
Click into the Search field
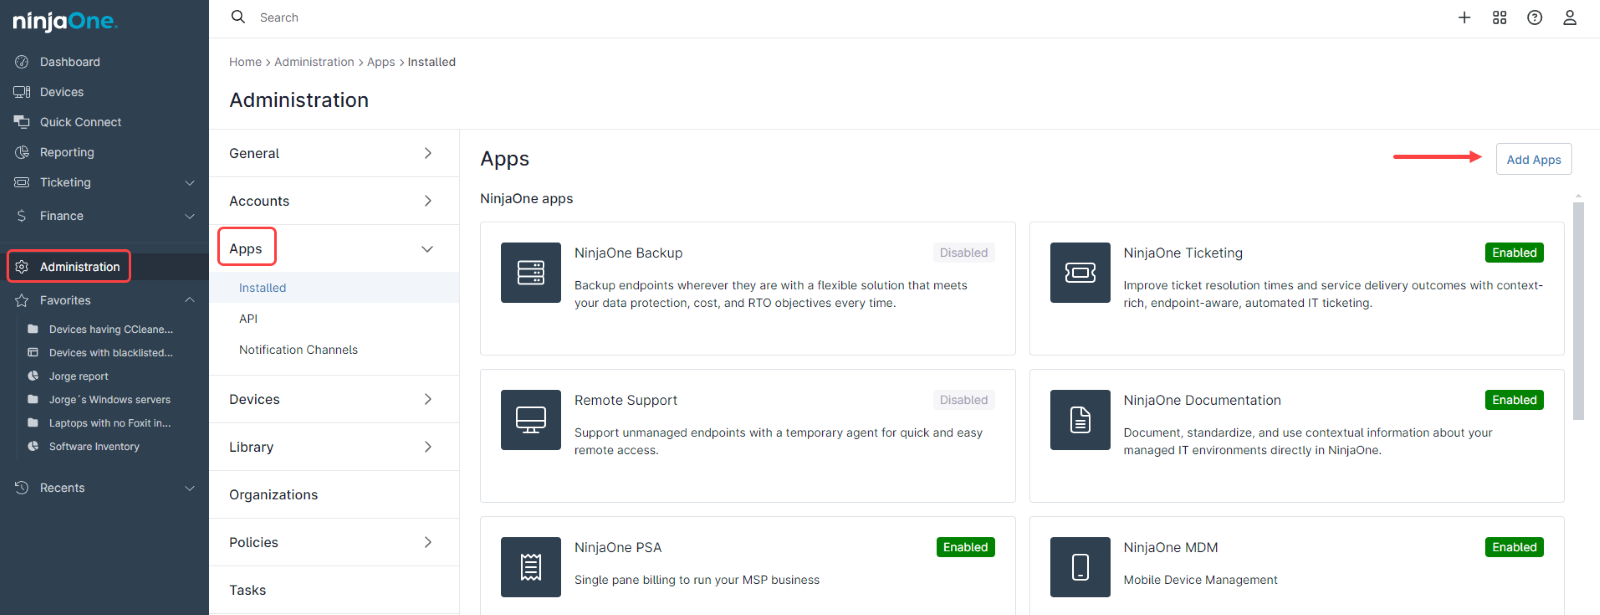(500, 18)
